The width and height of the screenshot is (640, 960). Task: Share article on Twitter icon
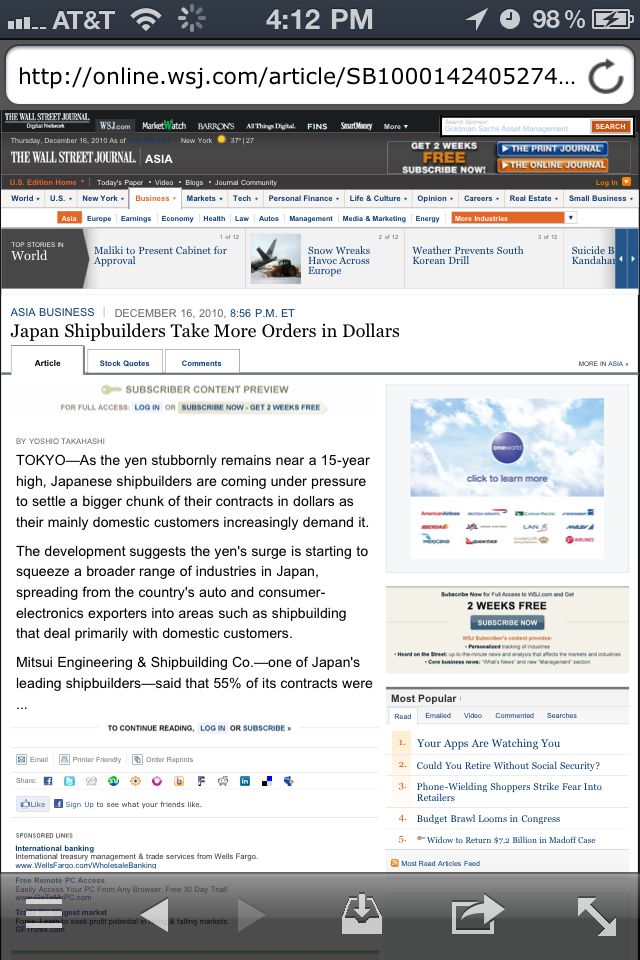click(x=69, y=781)
